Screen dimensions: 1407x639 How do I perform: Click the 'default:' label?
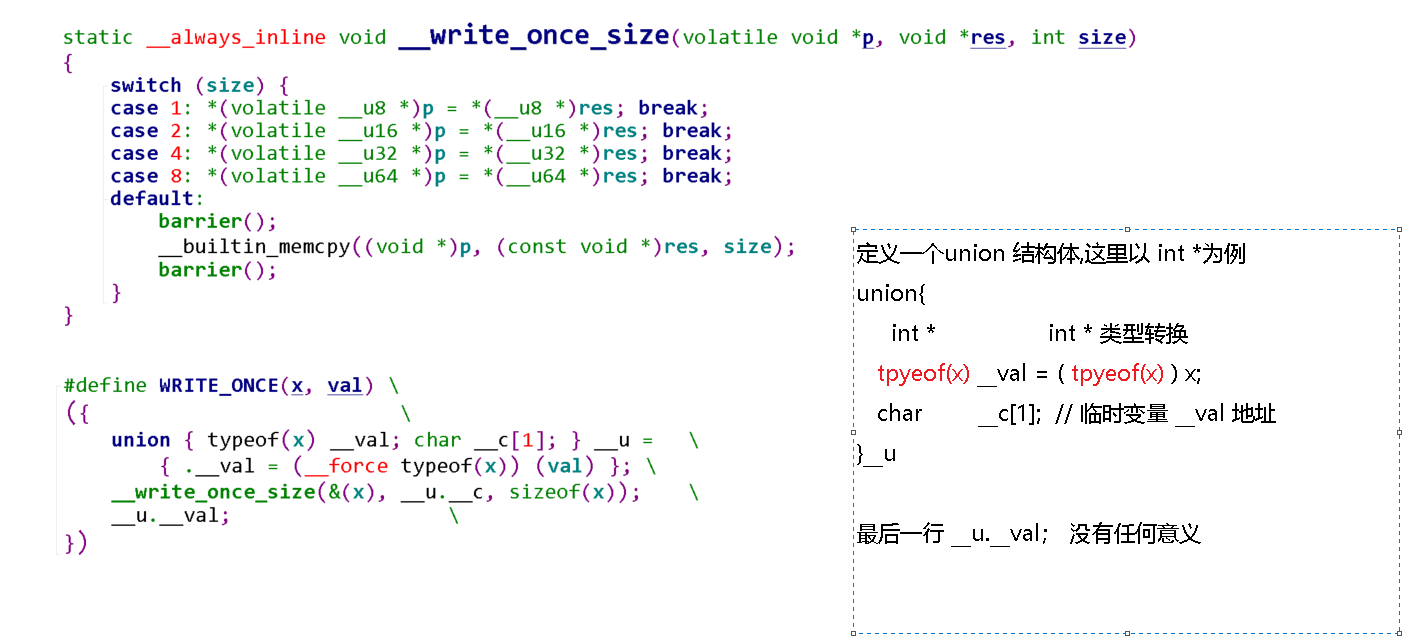coord(158,199)
